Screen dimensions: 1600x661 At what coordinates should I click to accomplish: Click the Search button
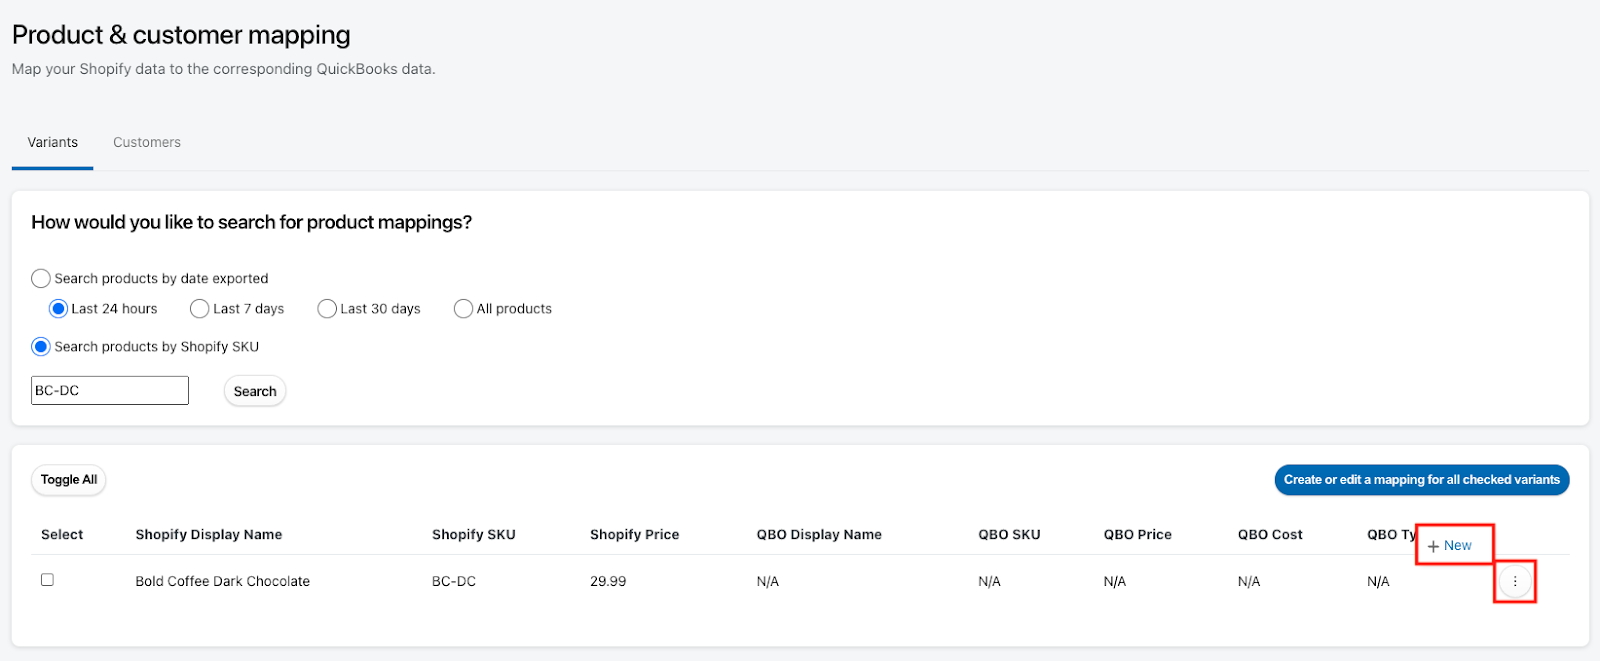[x=255, y=391]
